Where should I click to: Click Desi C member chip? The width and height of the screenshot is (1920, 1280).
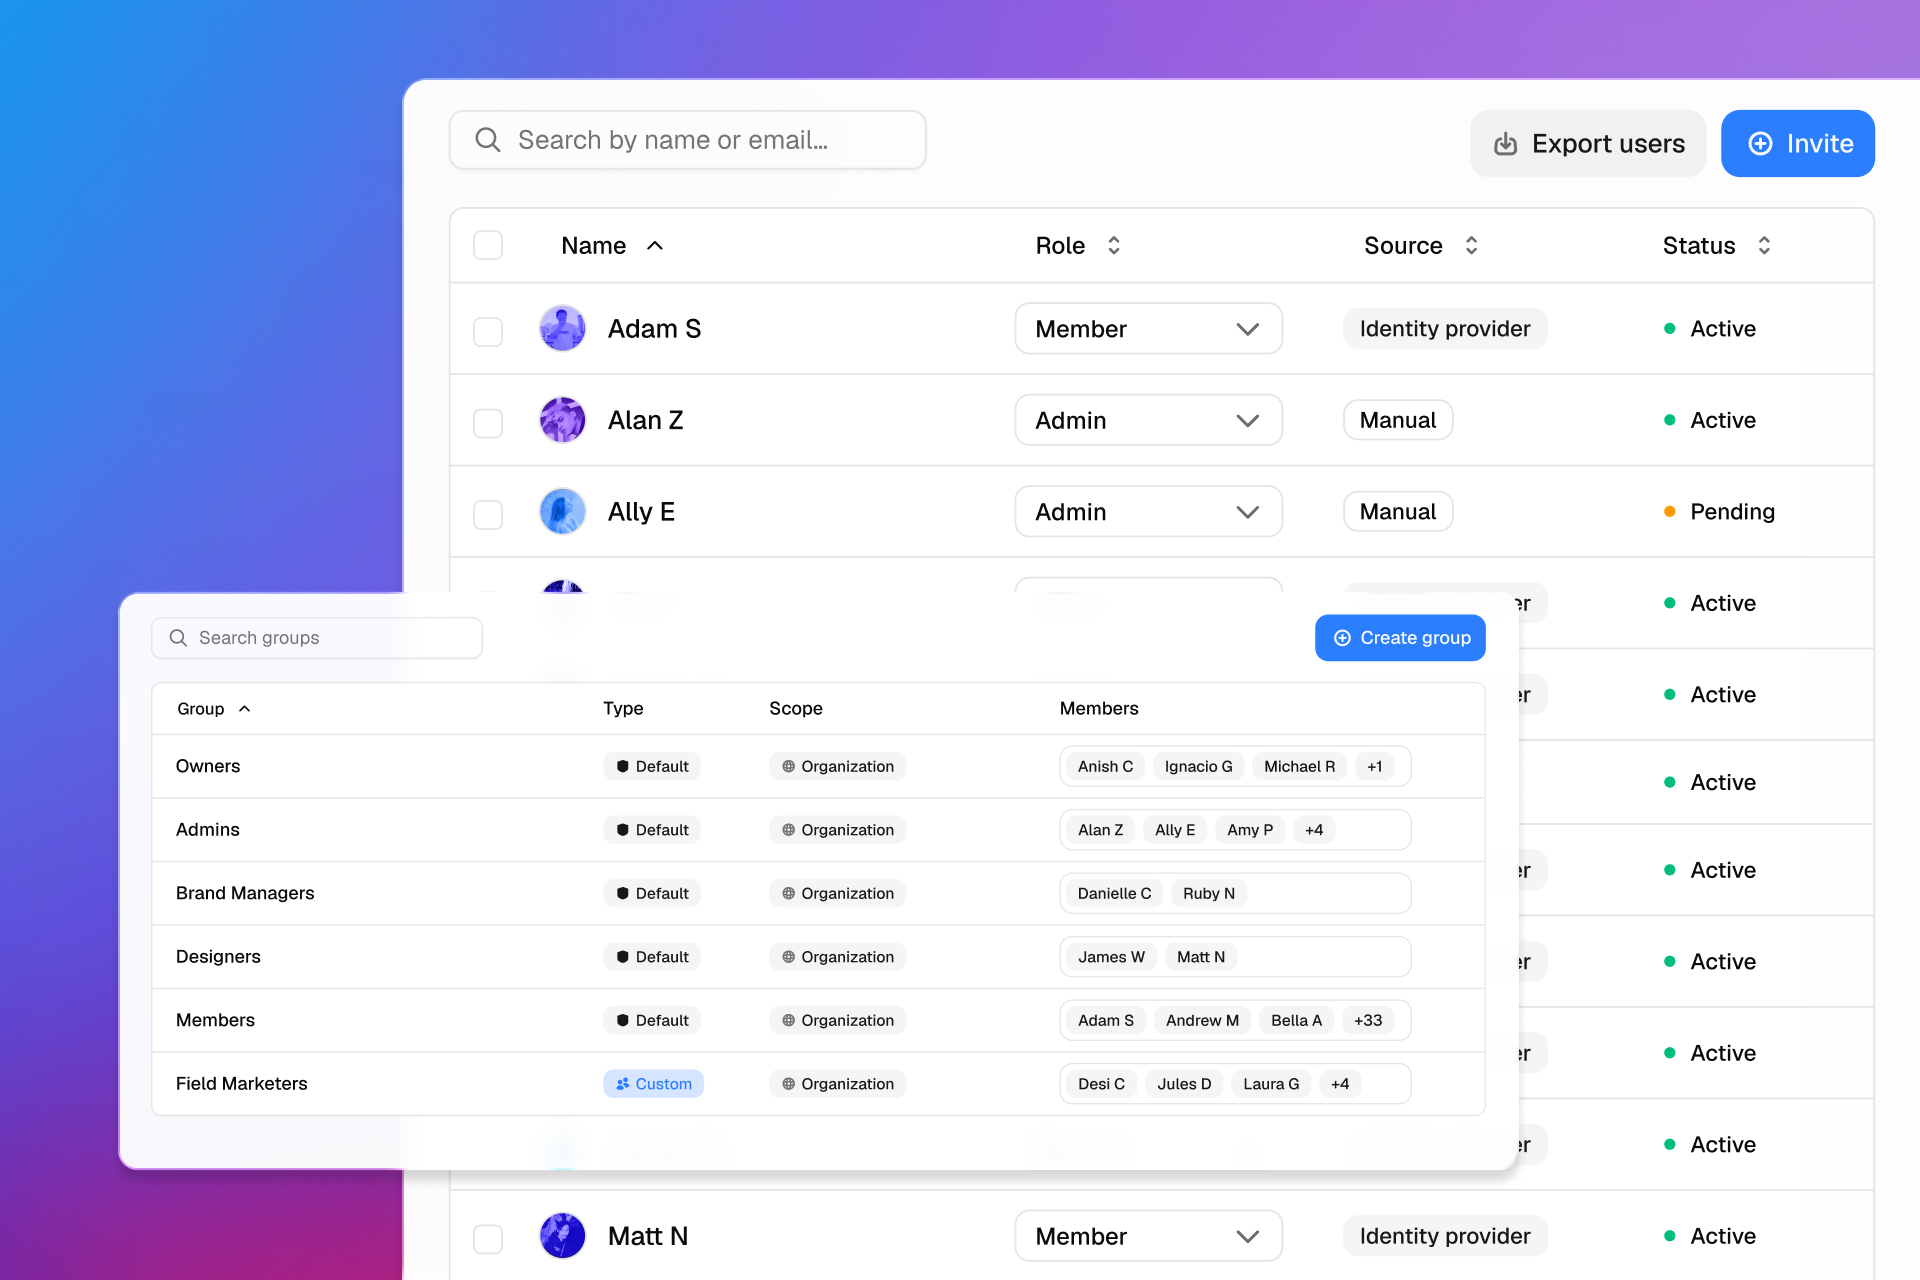coord(1101,1084)
